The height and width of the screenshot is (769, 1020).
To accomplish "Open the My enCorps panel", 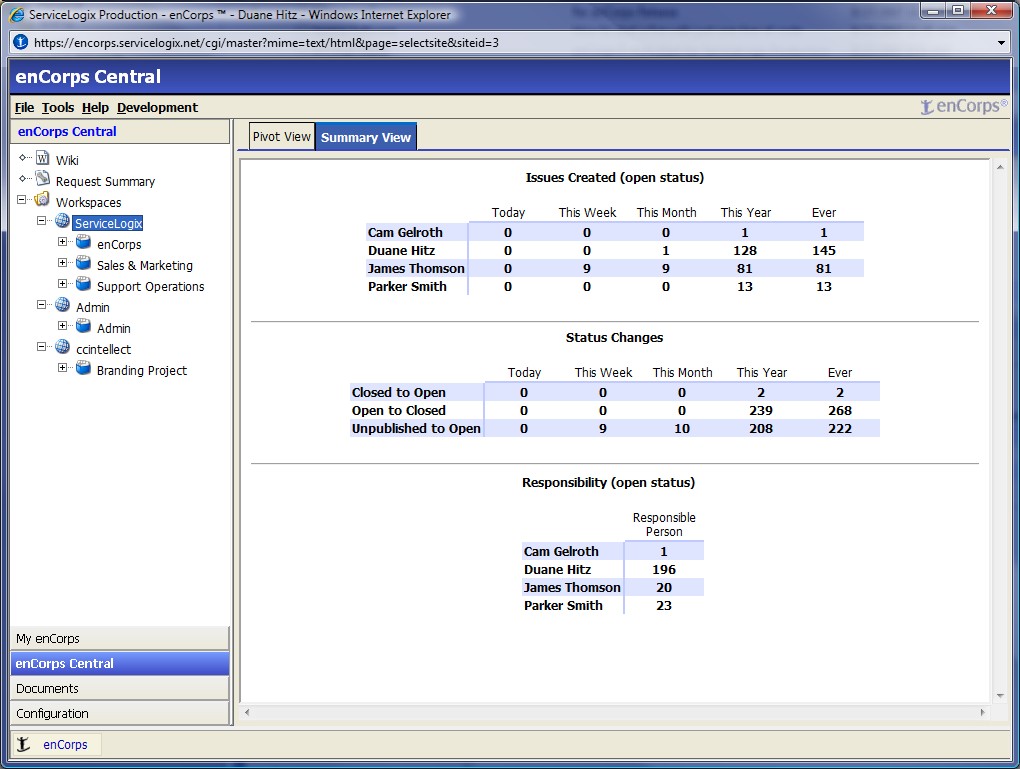I will (x=120, y=638).
